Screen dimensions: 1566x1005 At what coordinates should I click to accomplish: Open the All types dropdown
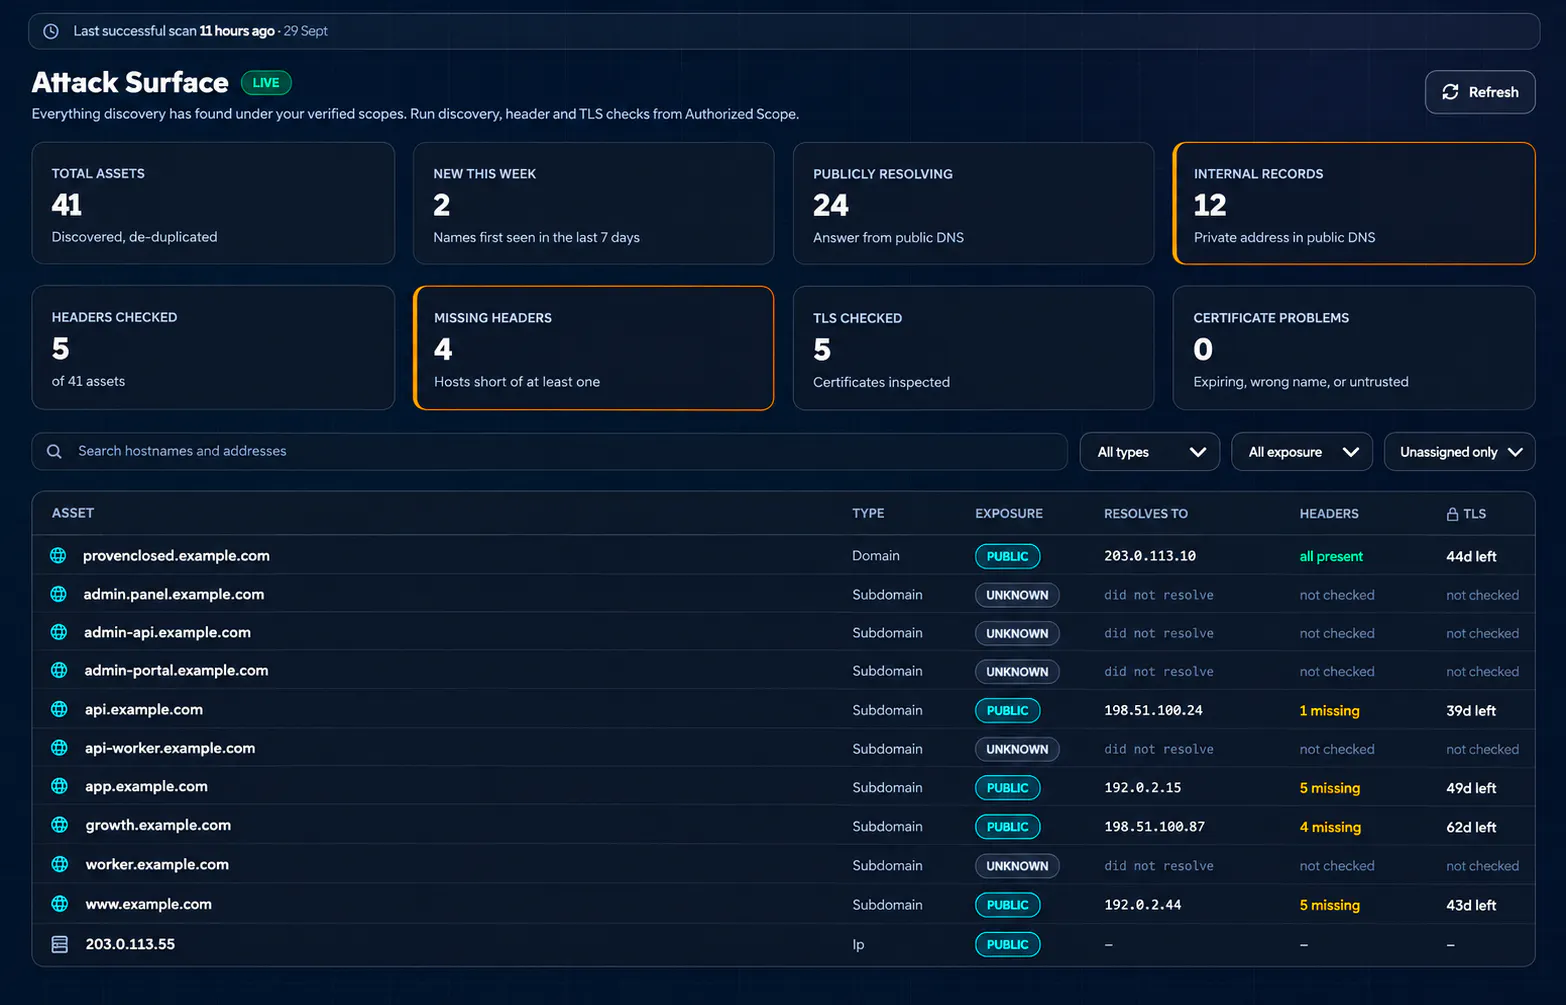pyautogui.click(x=1149, y=452)
